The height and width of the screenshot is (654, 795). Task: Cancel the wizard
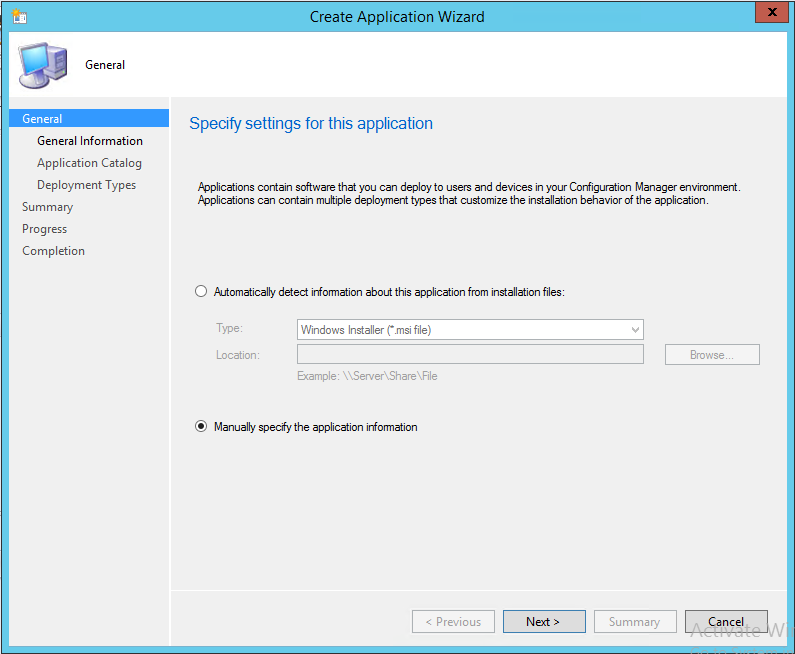point(726,622)
